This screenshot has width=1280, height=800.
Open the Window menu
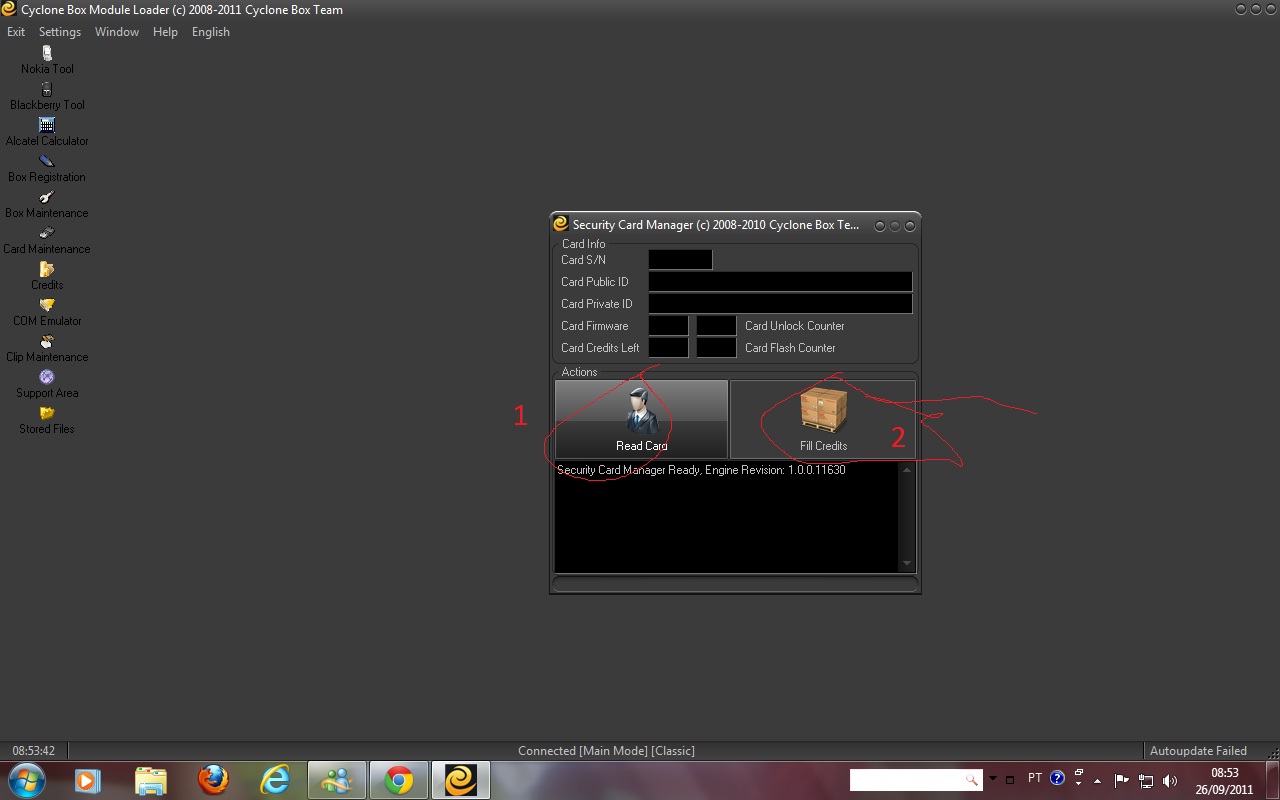(117, 32)
